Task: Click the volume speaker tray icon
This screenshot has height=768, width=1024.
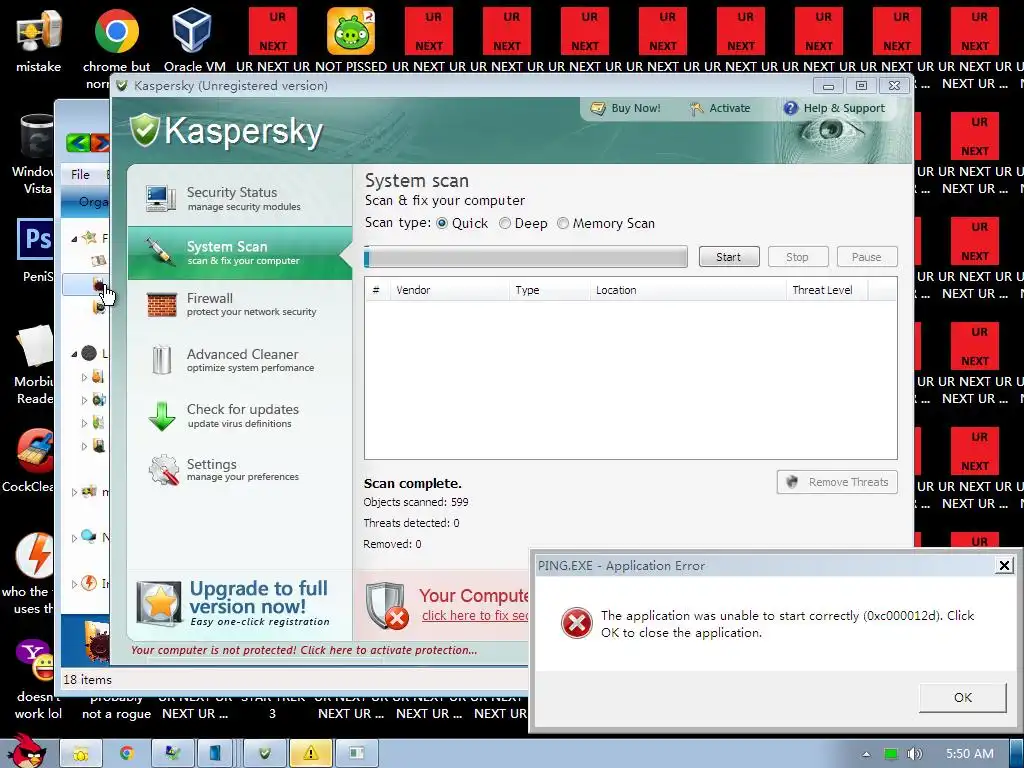Action: [914, 754]
